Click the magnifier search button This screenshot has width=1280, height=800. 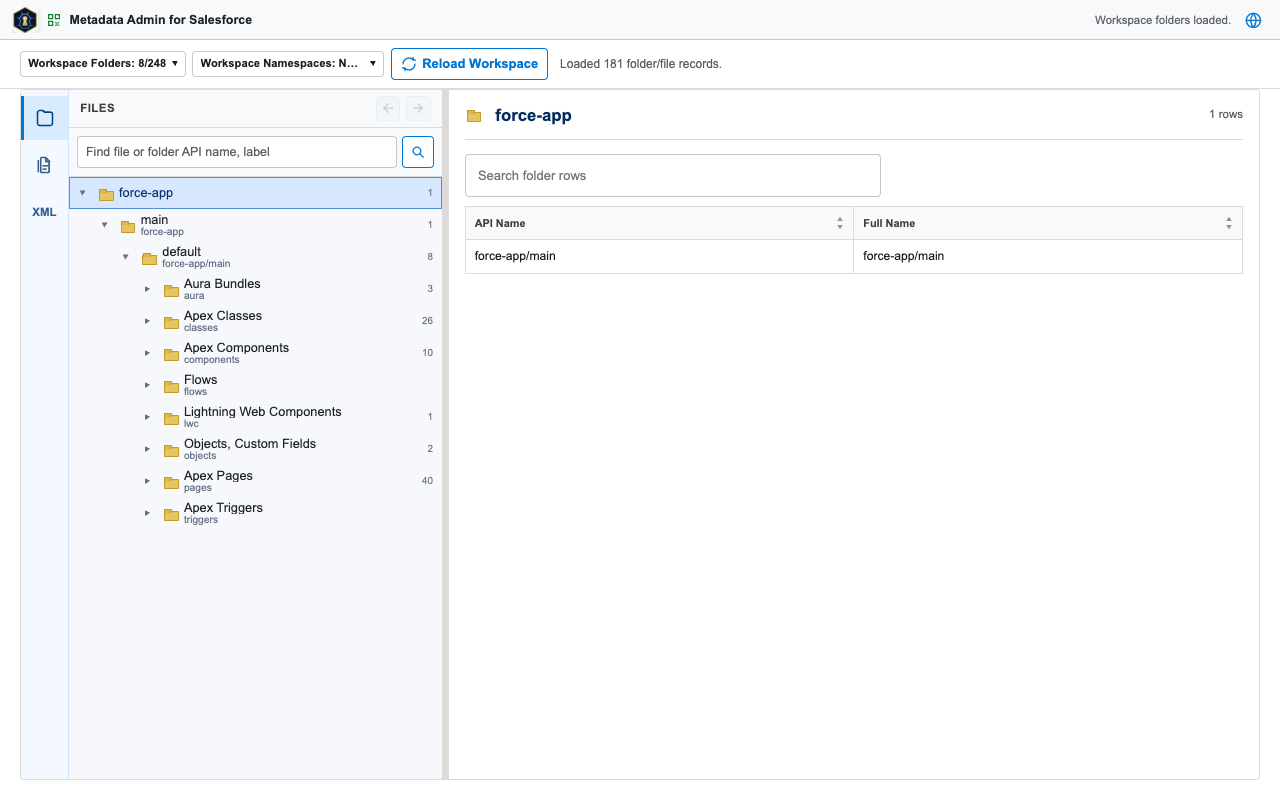418,152
